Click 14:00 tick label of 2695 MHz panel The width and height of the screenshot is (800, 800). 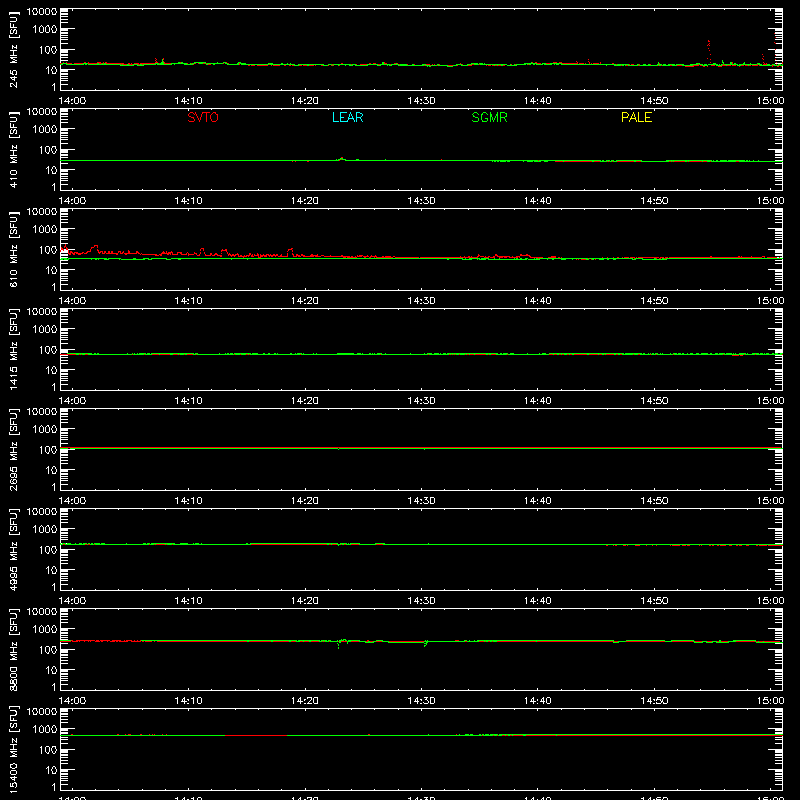tap(72, 501)
